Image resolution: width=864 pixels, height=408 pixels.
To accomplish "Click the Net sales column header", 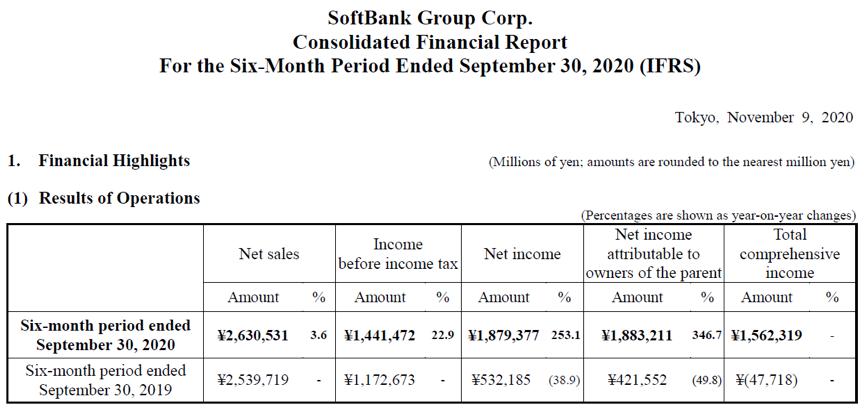I will tap(269, 254).
